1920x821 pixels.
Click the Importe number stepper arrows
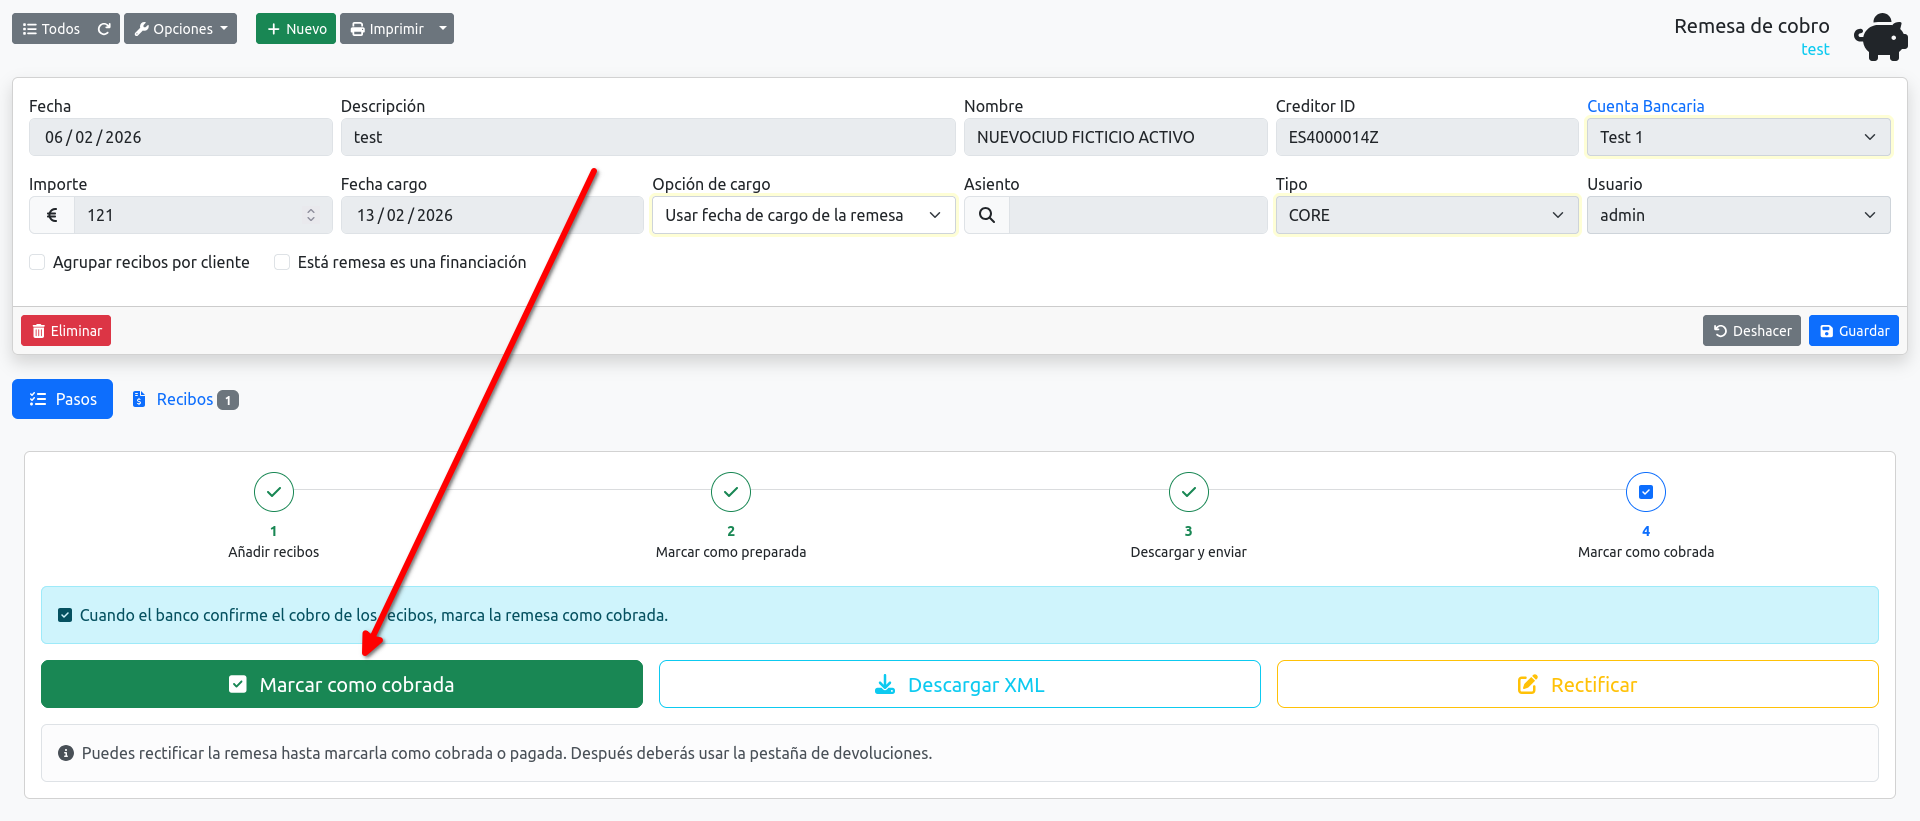(311, 215)
